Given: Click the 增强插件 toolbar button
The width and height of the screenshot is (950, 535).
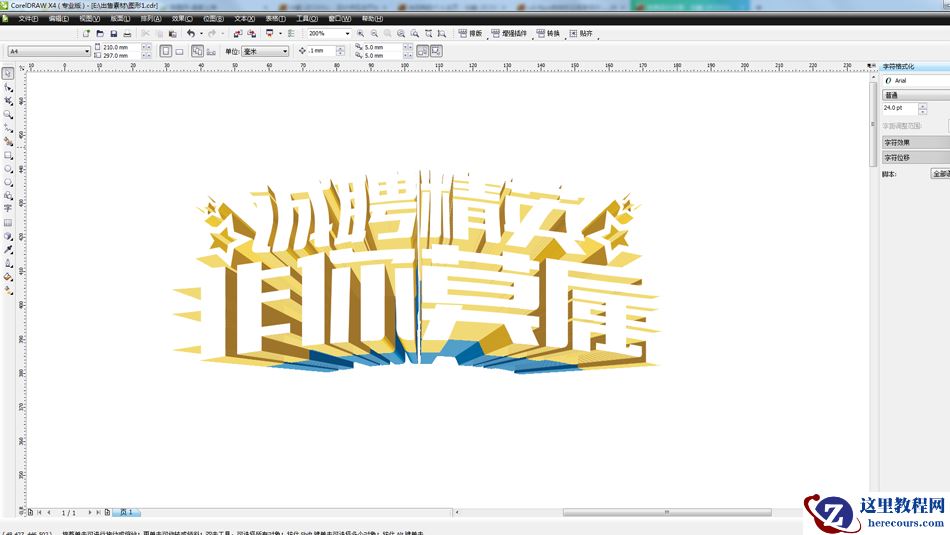Looking at the screenshot, I should [510, 33].
